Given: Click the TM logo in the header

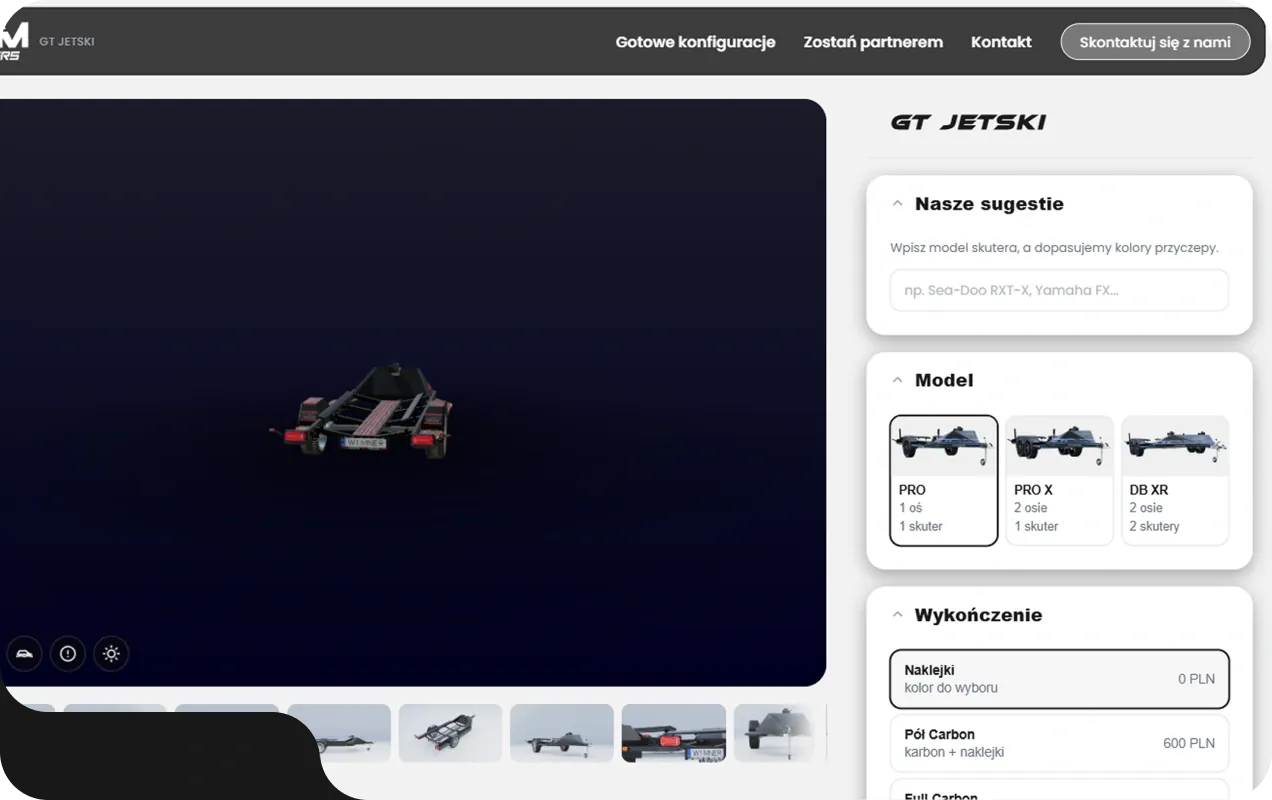Looking at the screenshot, I should coord(14,41).
